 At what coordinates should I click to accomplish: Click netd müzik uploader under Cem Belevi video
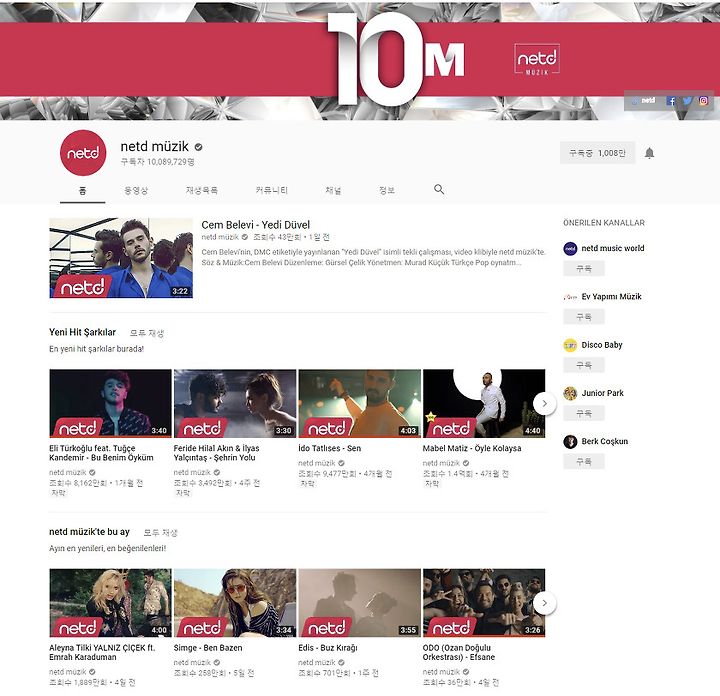pos(220,237)
